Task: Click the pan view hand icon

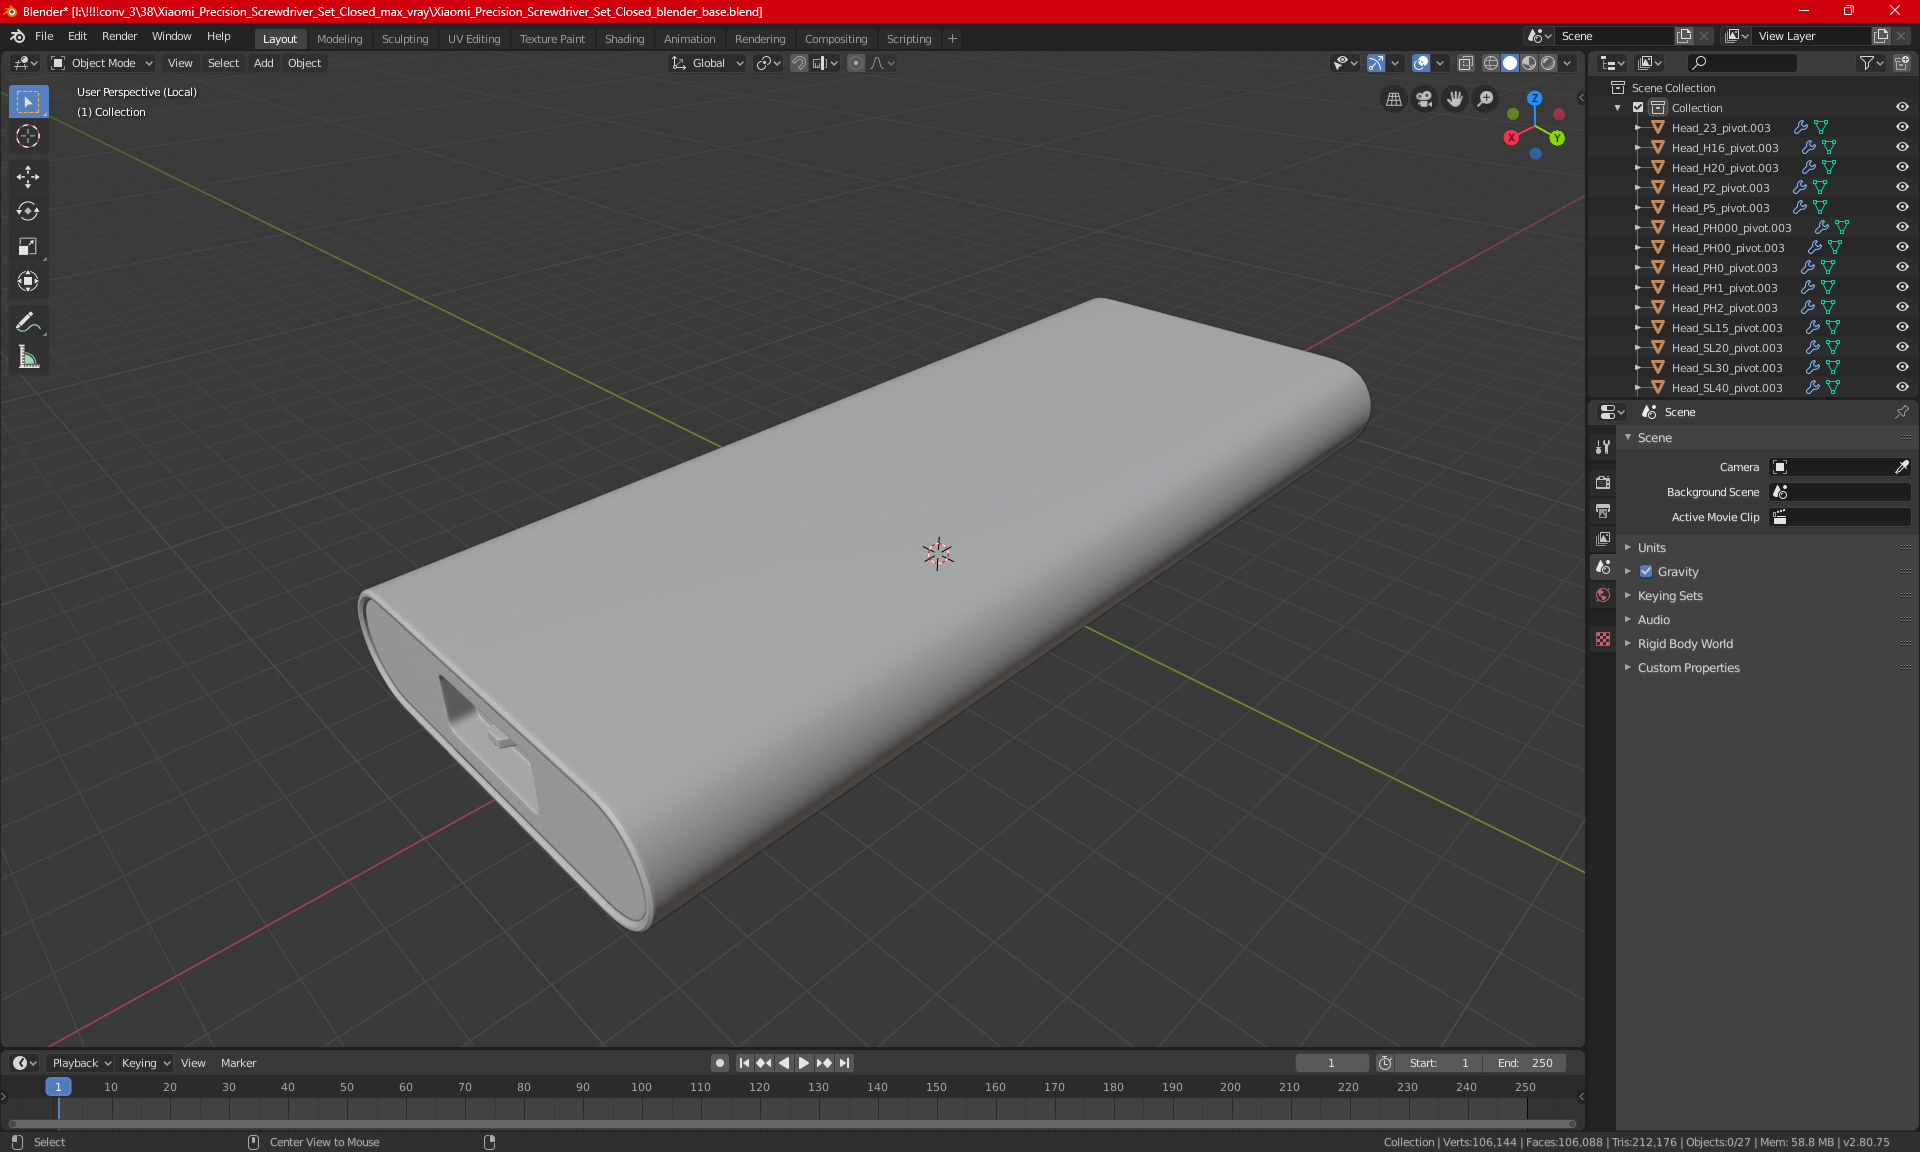Action: [x=1455, y=99]
